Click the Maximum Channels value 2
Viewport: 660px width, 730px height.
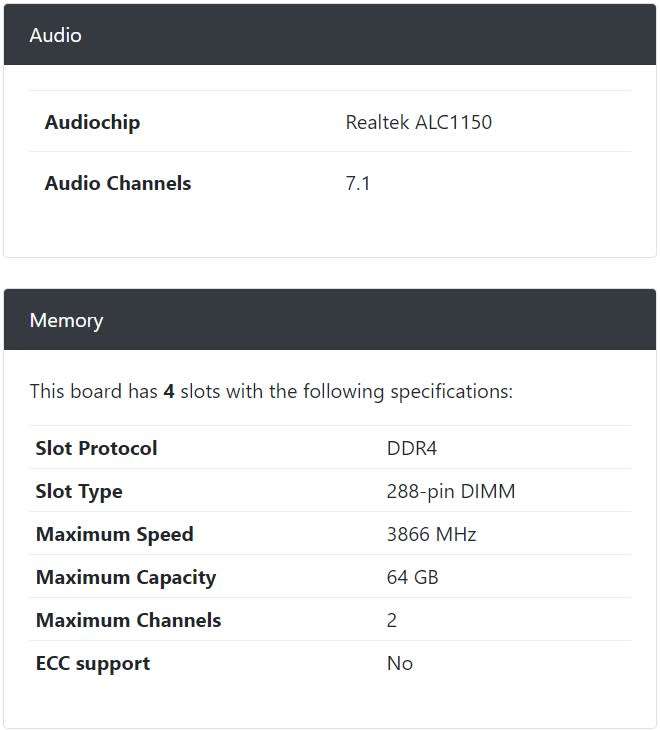[392, 621]
